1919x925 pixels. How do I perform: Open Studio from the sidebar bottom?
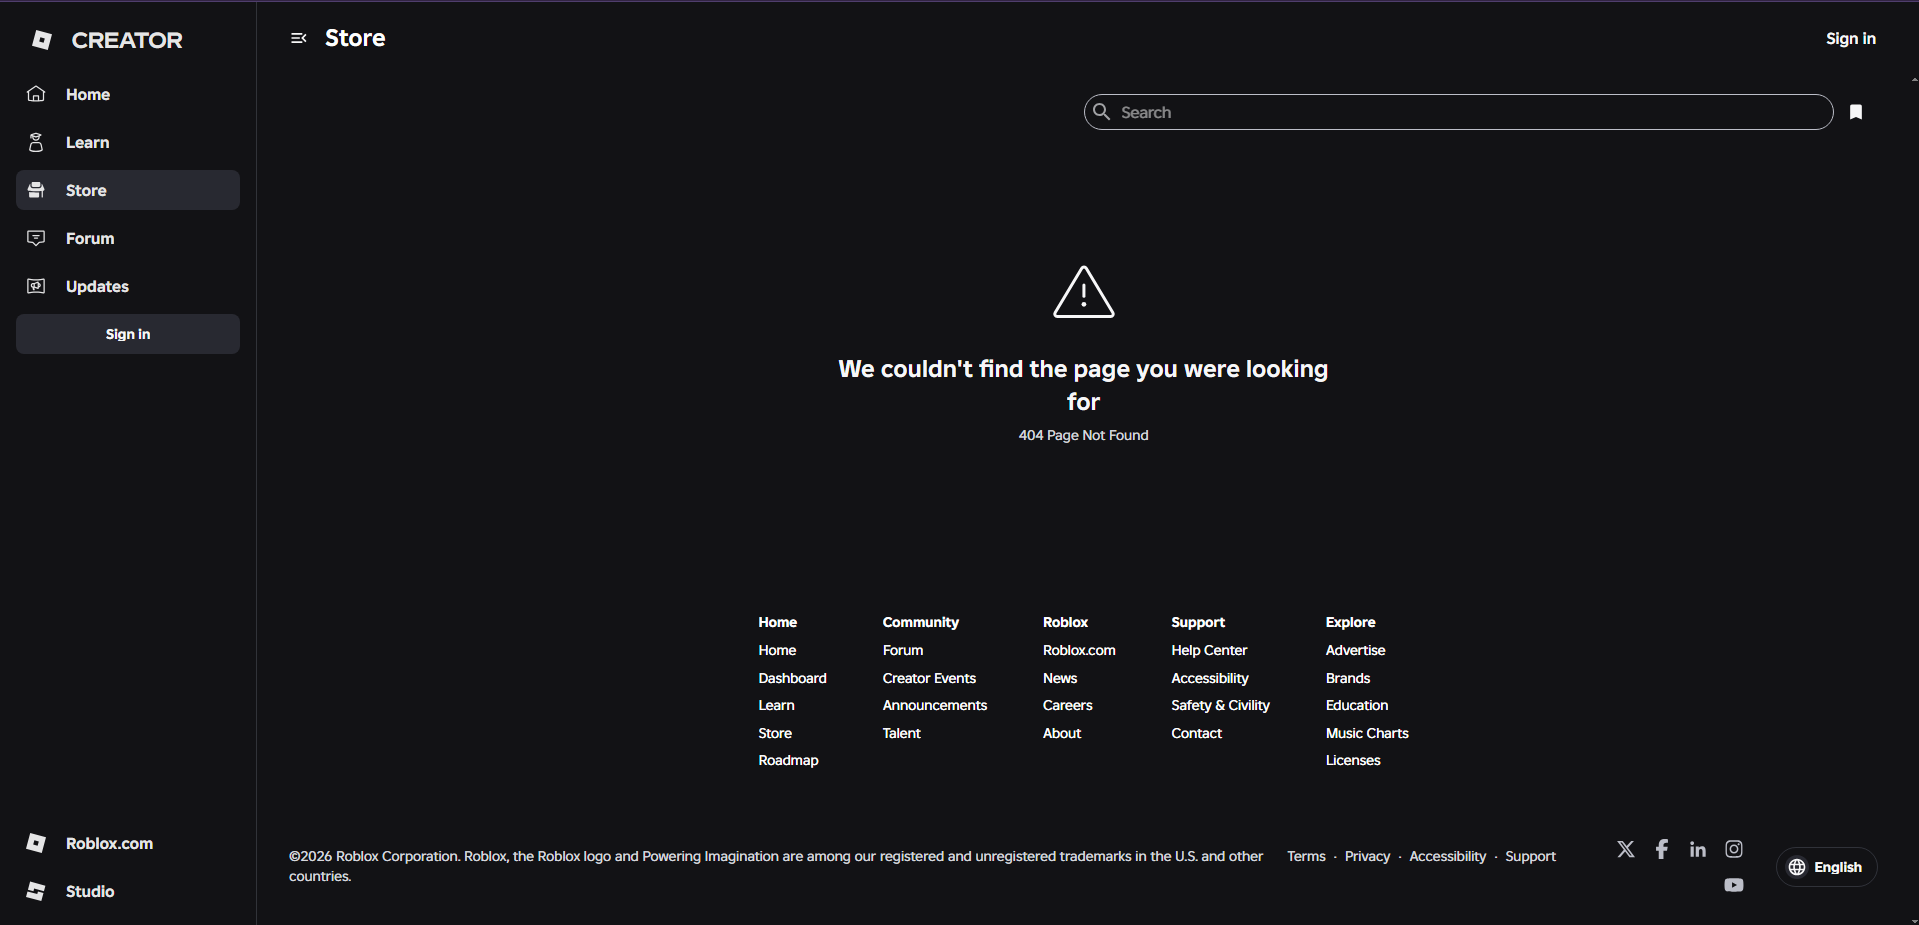128,891
